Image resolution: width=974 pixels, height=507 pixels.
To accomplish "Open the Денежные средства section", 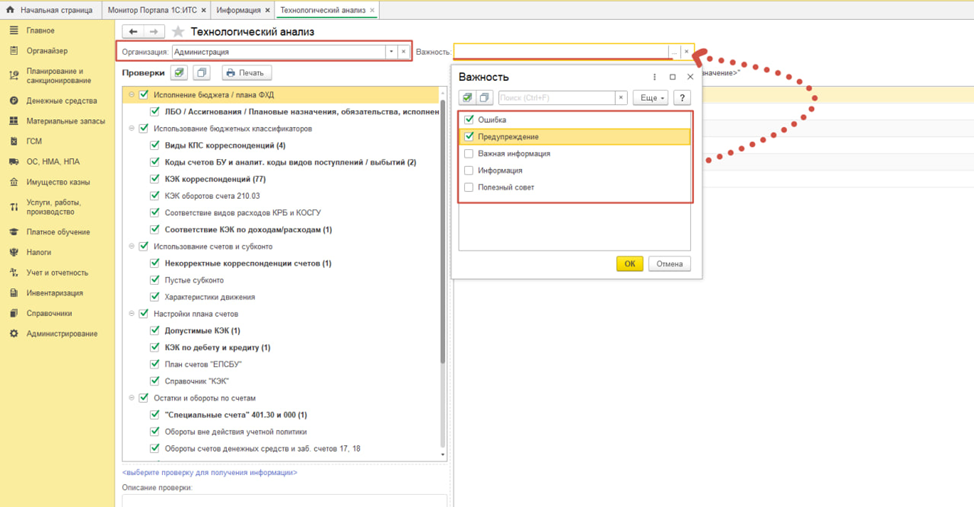I will (x=61, y=101).
